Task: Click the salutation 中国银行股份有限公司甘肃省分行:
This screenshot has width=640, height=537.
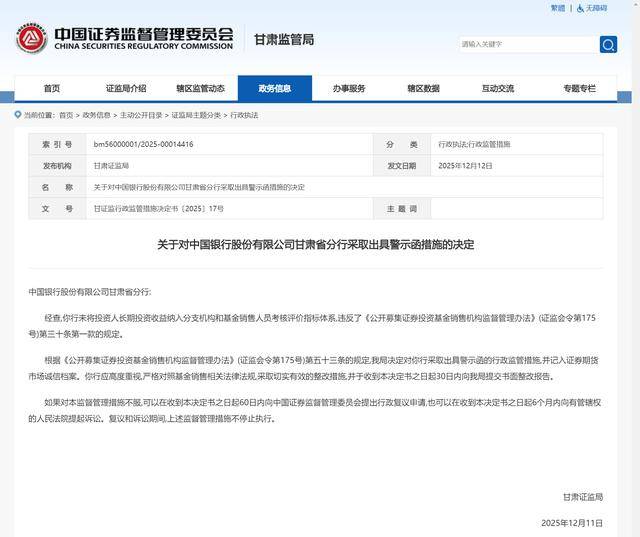Action: click(90, 292)
